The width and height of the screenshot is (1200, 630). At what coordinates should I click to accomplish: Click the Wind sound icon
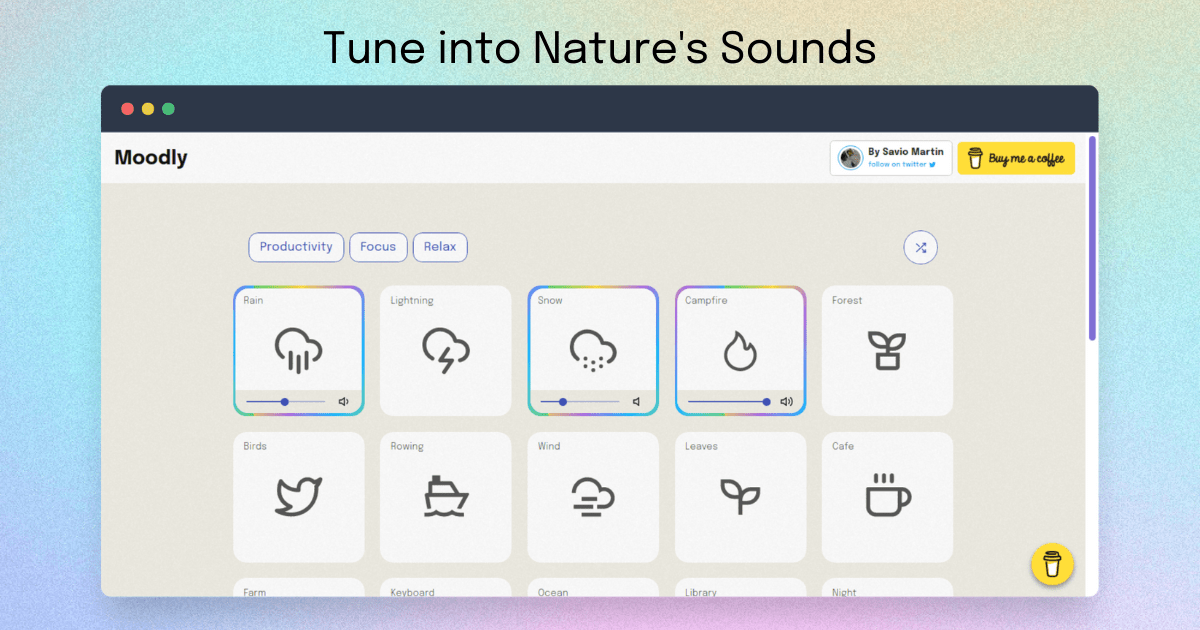click(592, 497)
